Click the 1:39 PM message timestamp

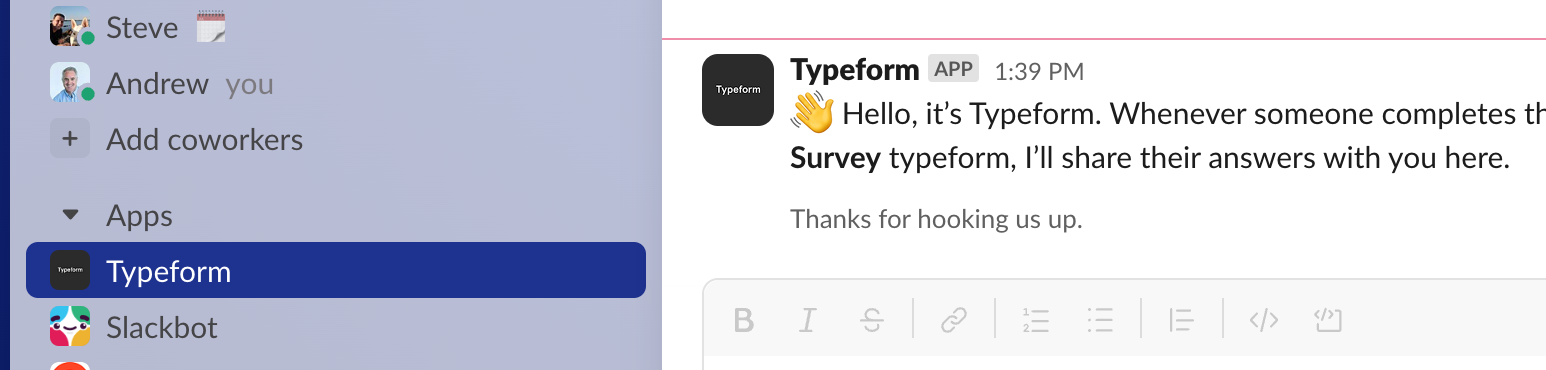pyautogui.click(x=1039, y=71)
